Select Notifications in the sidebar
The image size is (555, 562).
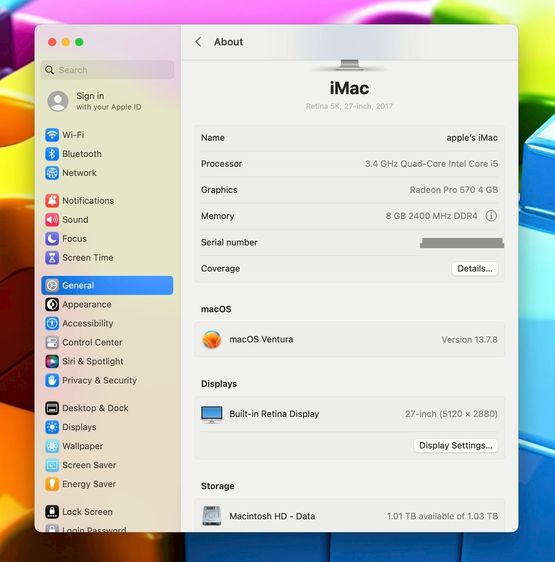(107, 201)
